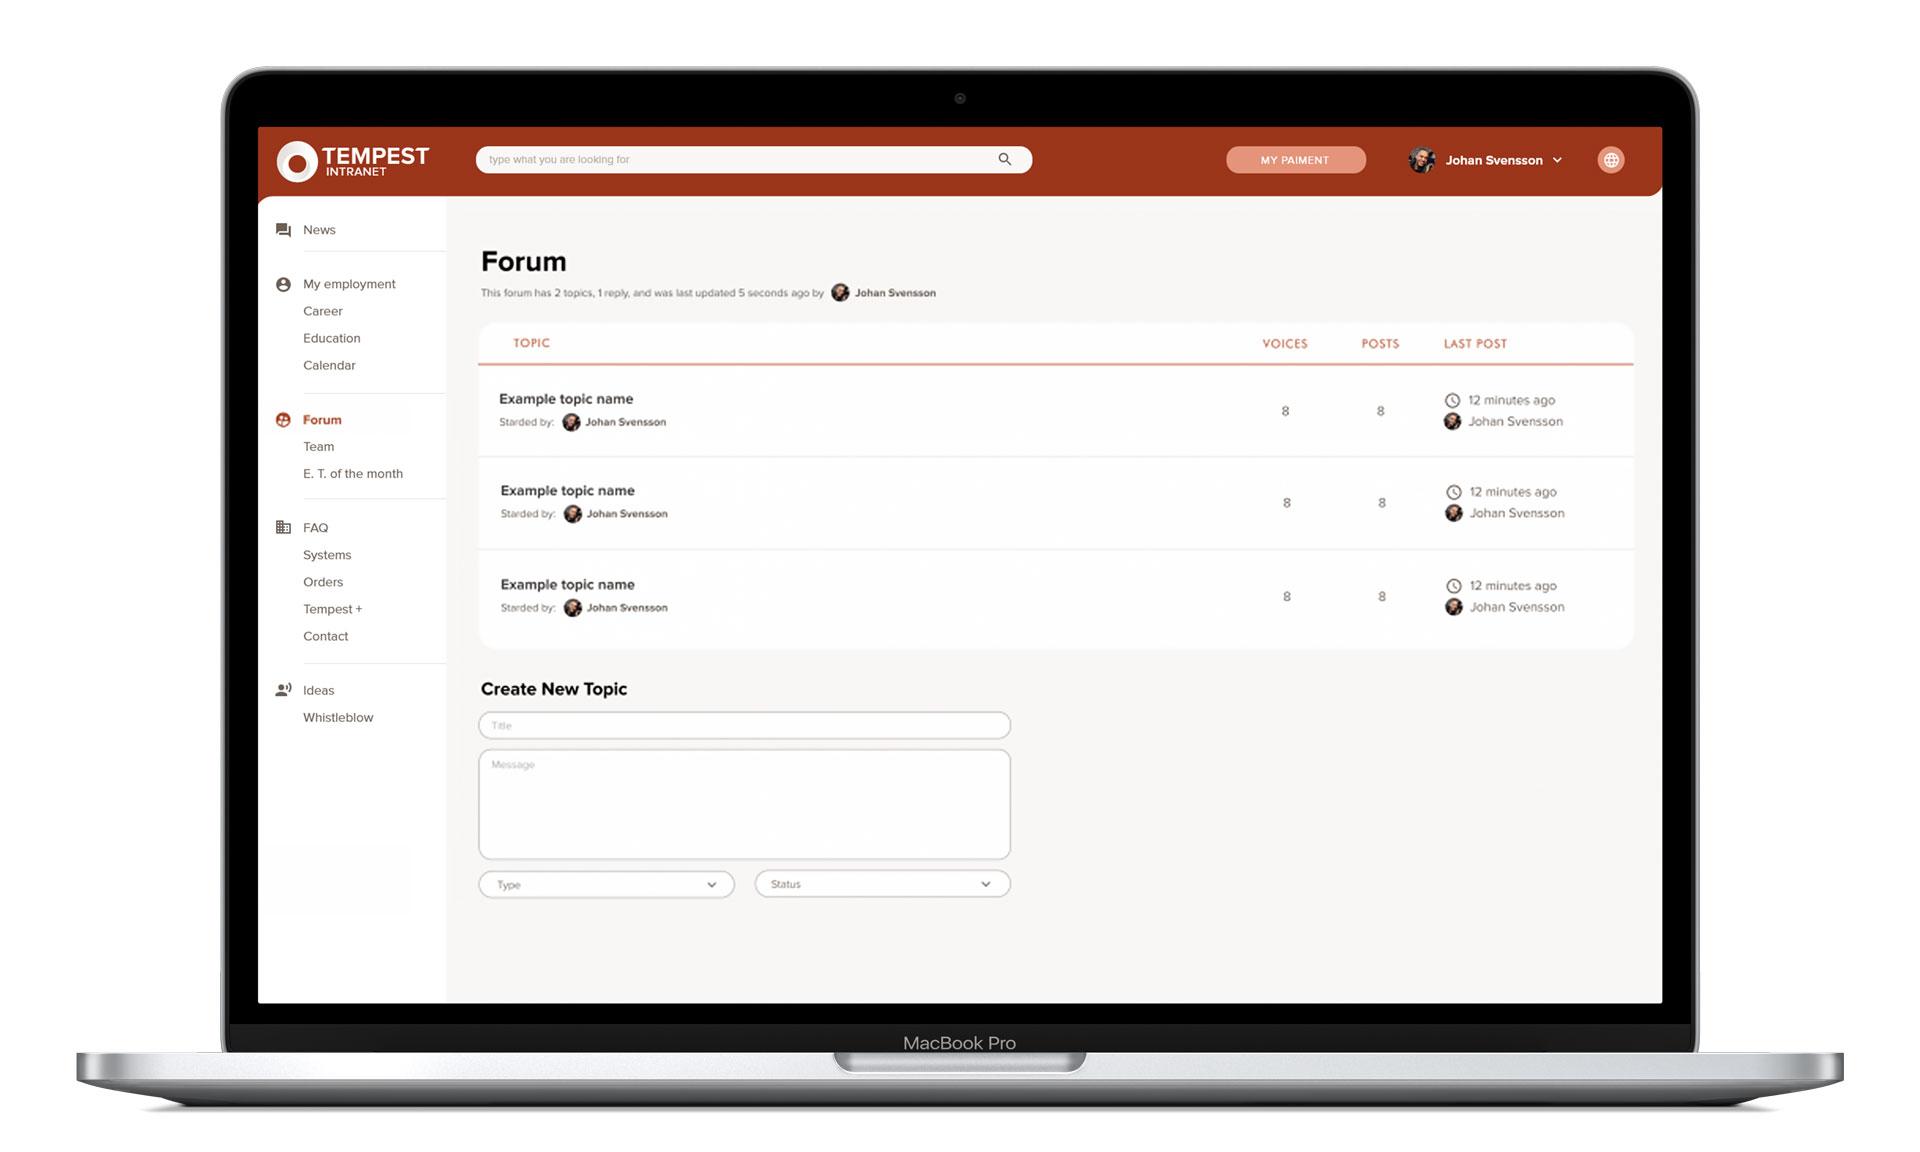Click the first Example topic name link
This screenshot has width=1920, height=1152.
[566, 398]
